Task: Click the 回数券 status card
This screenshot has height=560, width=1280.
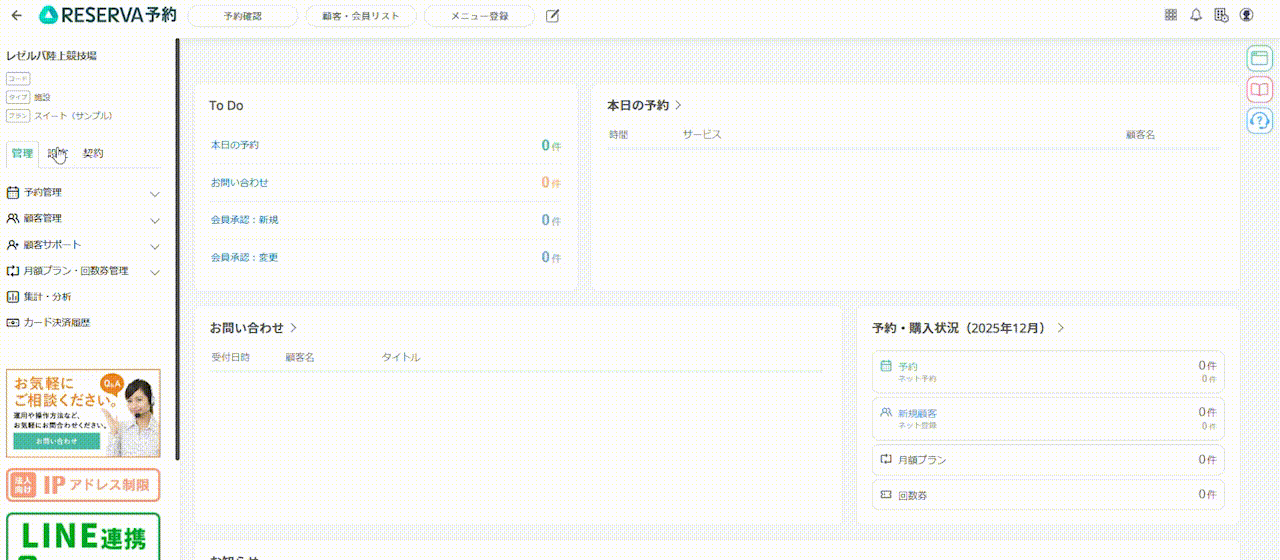Action: (x=1048, y=495)
